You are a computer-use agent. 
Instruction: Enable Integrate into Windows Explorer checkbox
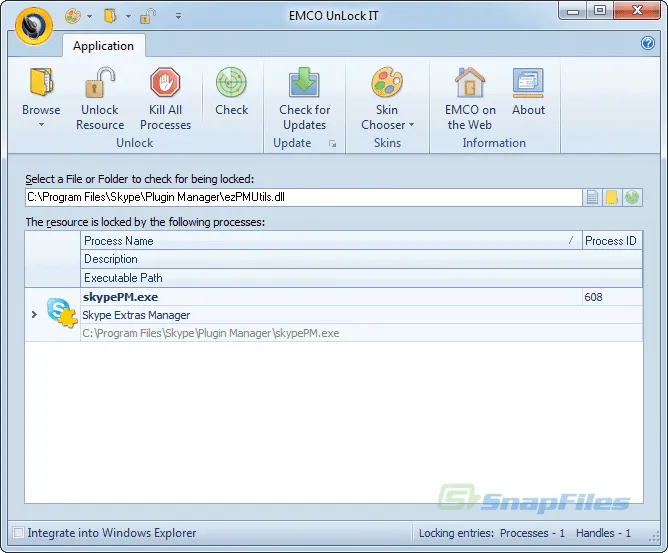click(x=18, y=533)
